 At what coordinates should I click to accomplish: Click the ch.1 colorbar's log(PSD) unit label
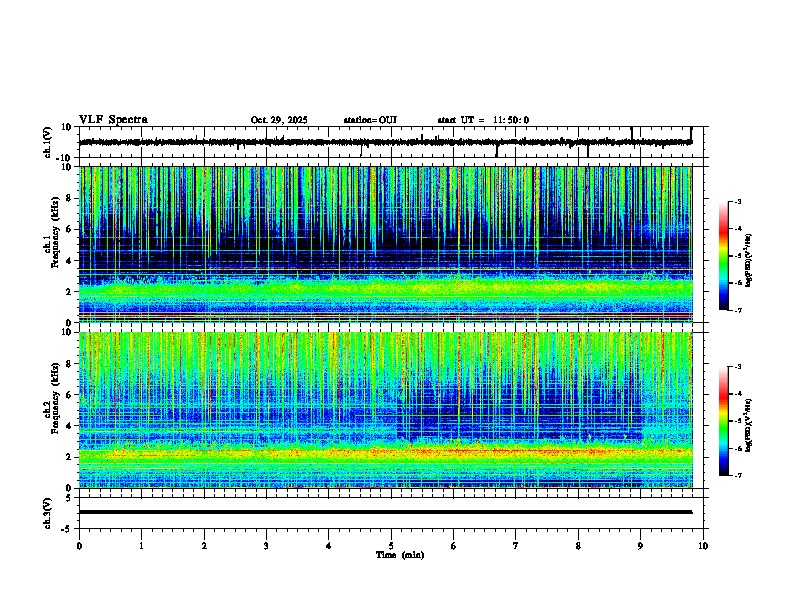[x=749, y=260]
